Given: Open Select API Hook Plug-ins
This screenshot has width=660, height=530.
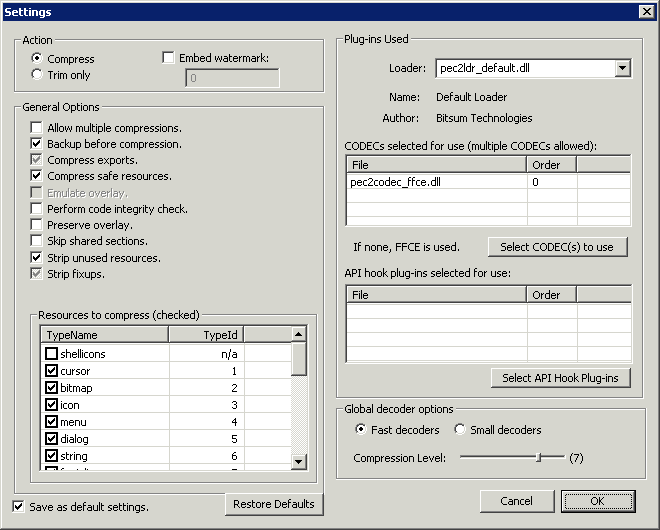Looking at the screenshot, I should [x=560, y=378].
